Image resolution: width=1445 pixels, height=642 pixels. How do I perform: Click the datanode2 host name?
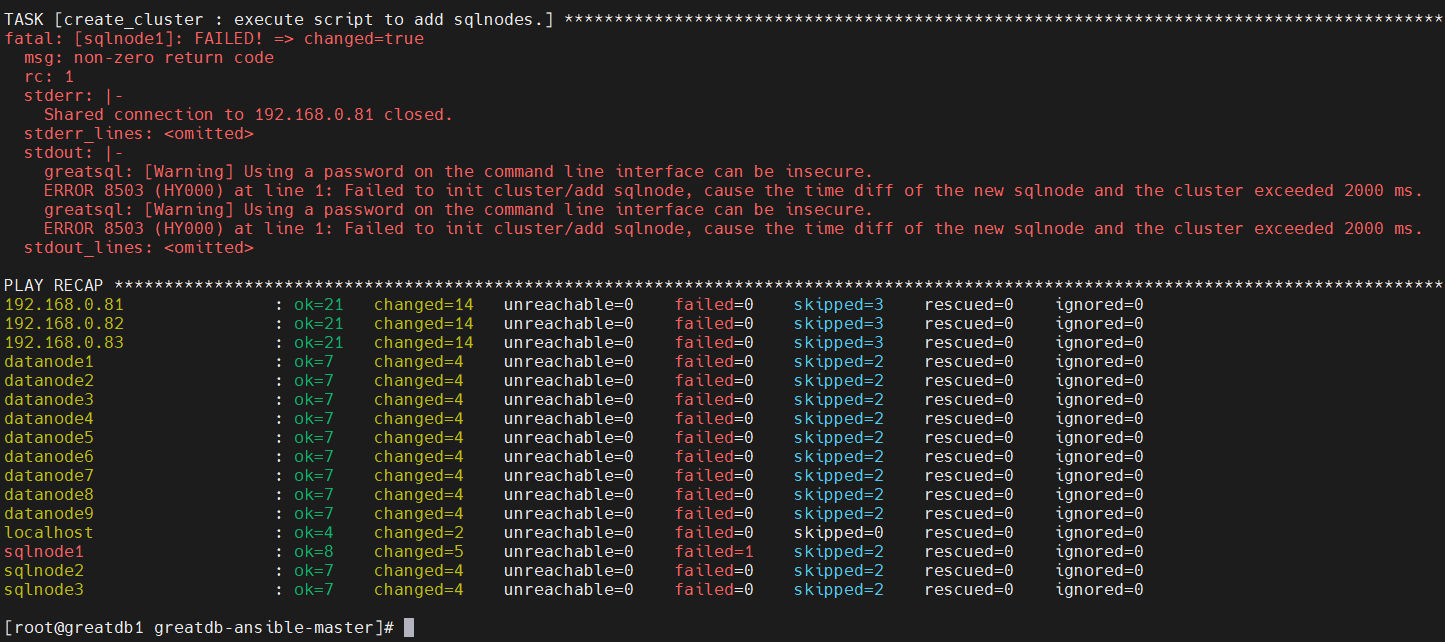click(x=49, y=381)
